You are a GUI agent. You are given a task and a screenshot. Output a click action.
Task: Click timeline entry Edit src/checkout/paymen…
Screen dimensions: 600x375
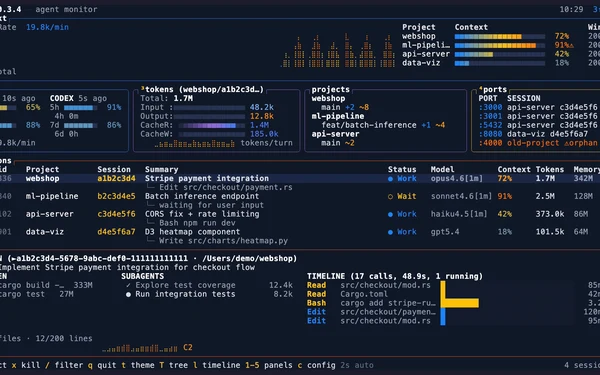[x=371, y=312]
